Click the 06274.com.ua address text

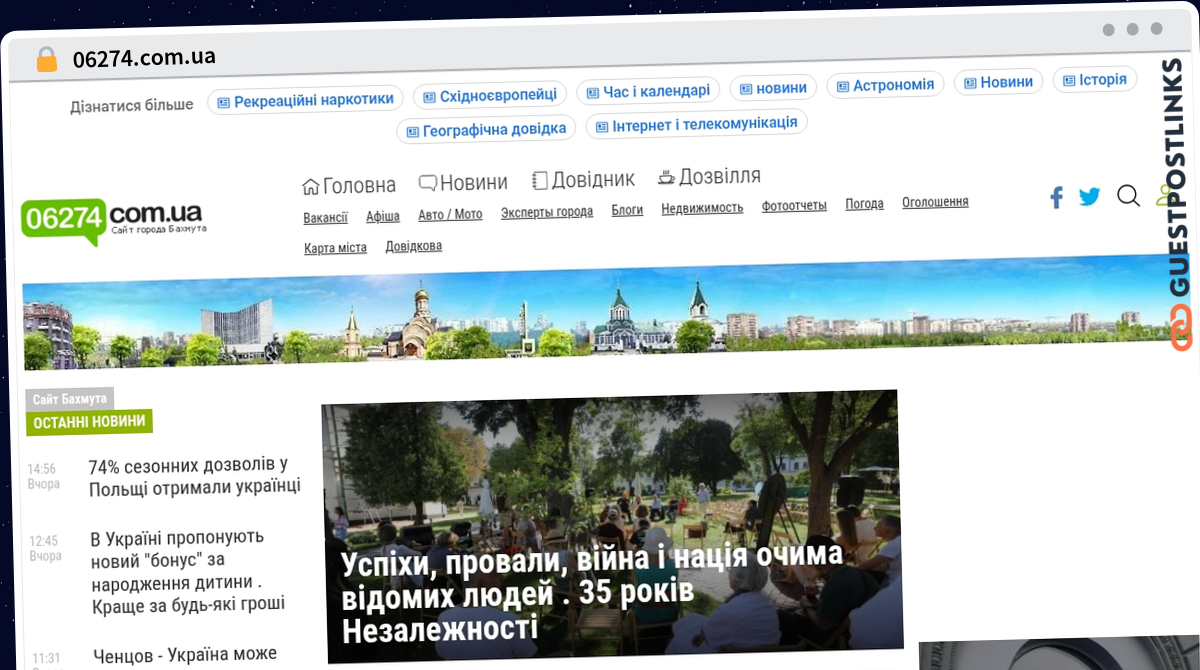pyautogui.click(x=144, y=58)
